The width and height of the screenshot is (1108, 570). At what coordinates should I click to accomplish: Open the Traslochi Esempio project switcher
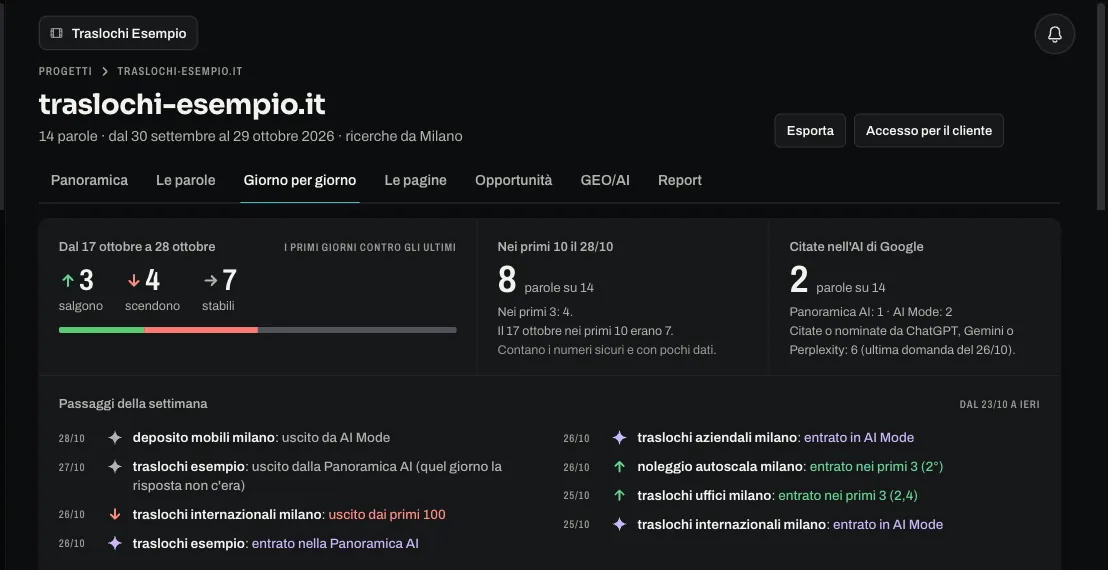[118, 33]
